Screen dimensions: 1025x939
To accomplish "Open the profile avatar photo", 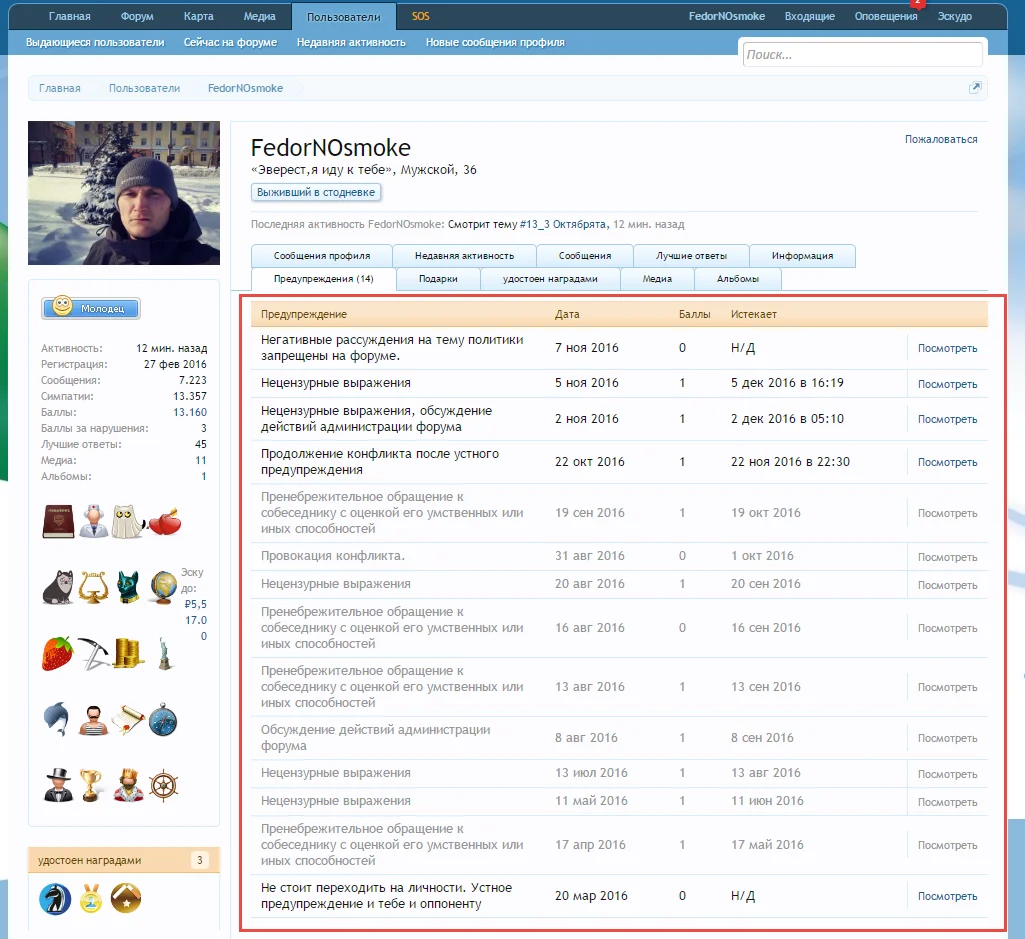I will 124,193.
